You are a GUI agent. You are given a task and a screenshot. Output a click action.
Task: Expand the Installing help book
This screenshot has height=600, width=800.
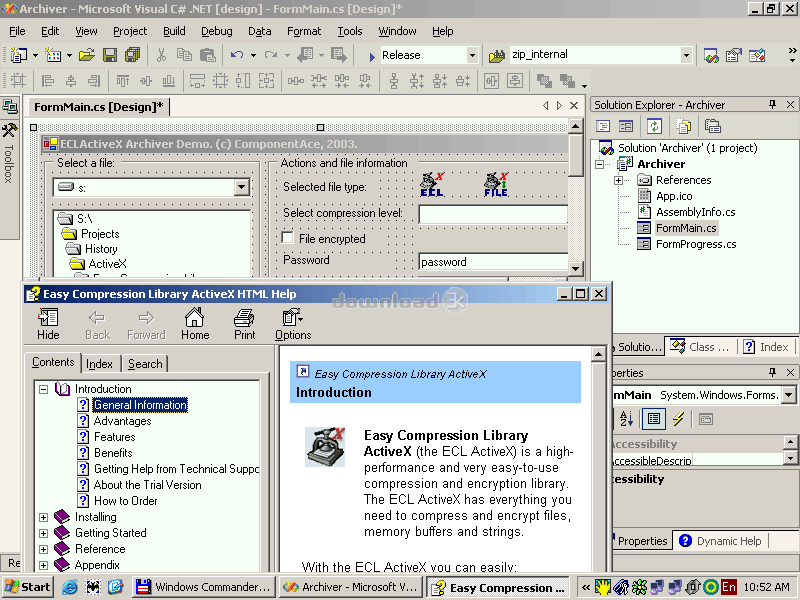click(x=44, y=517)
